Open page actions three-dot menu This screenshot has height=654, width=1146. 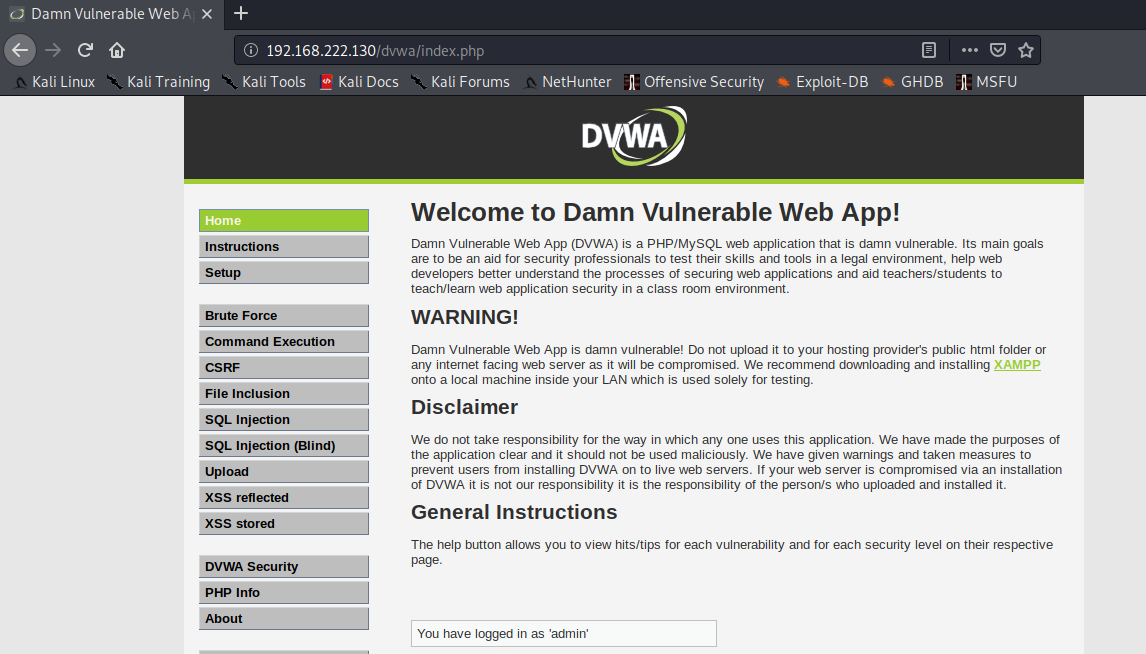(x=970, y=50)
